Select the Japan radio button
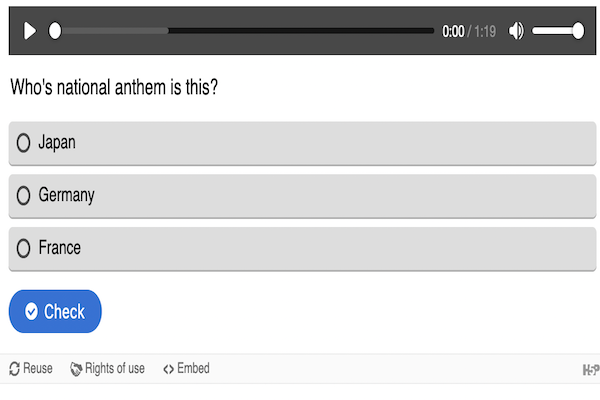 23,143
